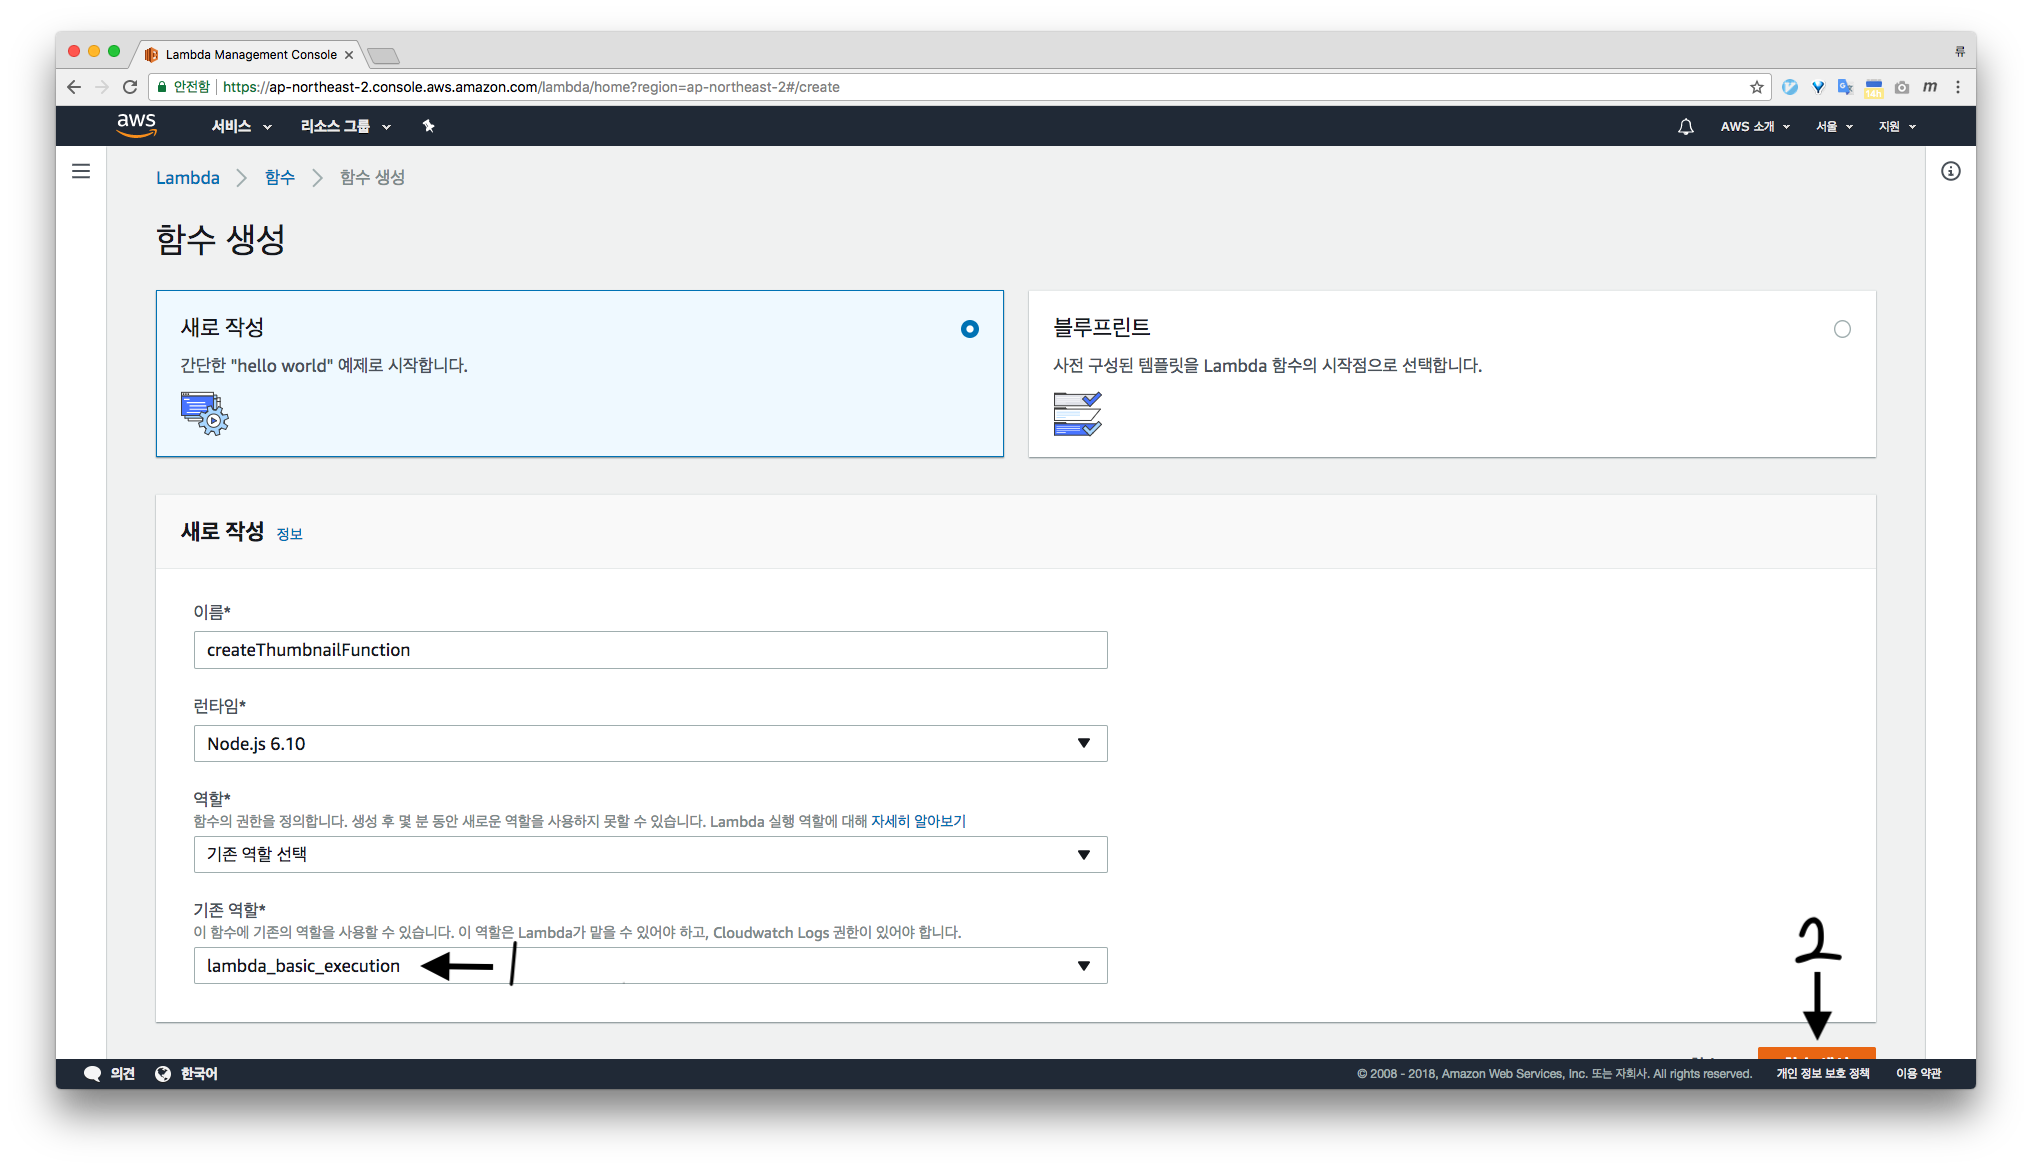Click the 자세히 알아보기 link
Screen dimensions: 2032x1169
pos(918,821)
